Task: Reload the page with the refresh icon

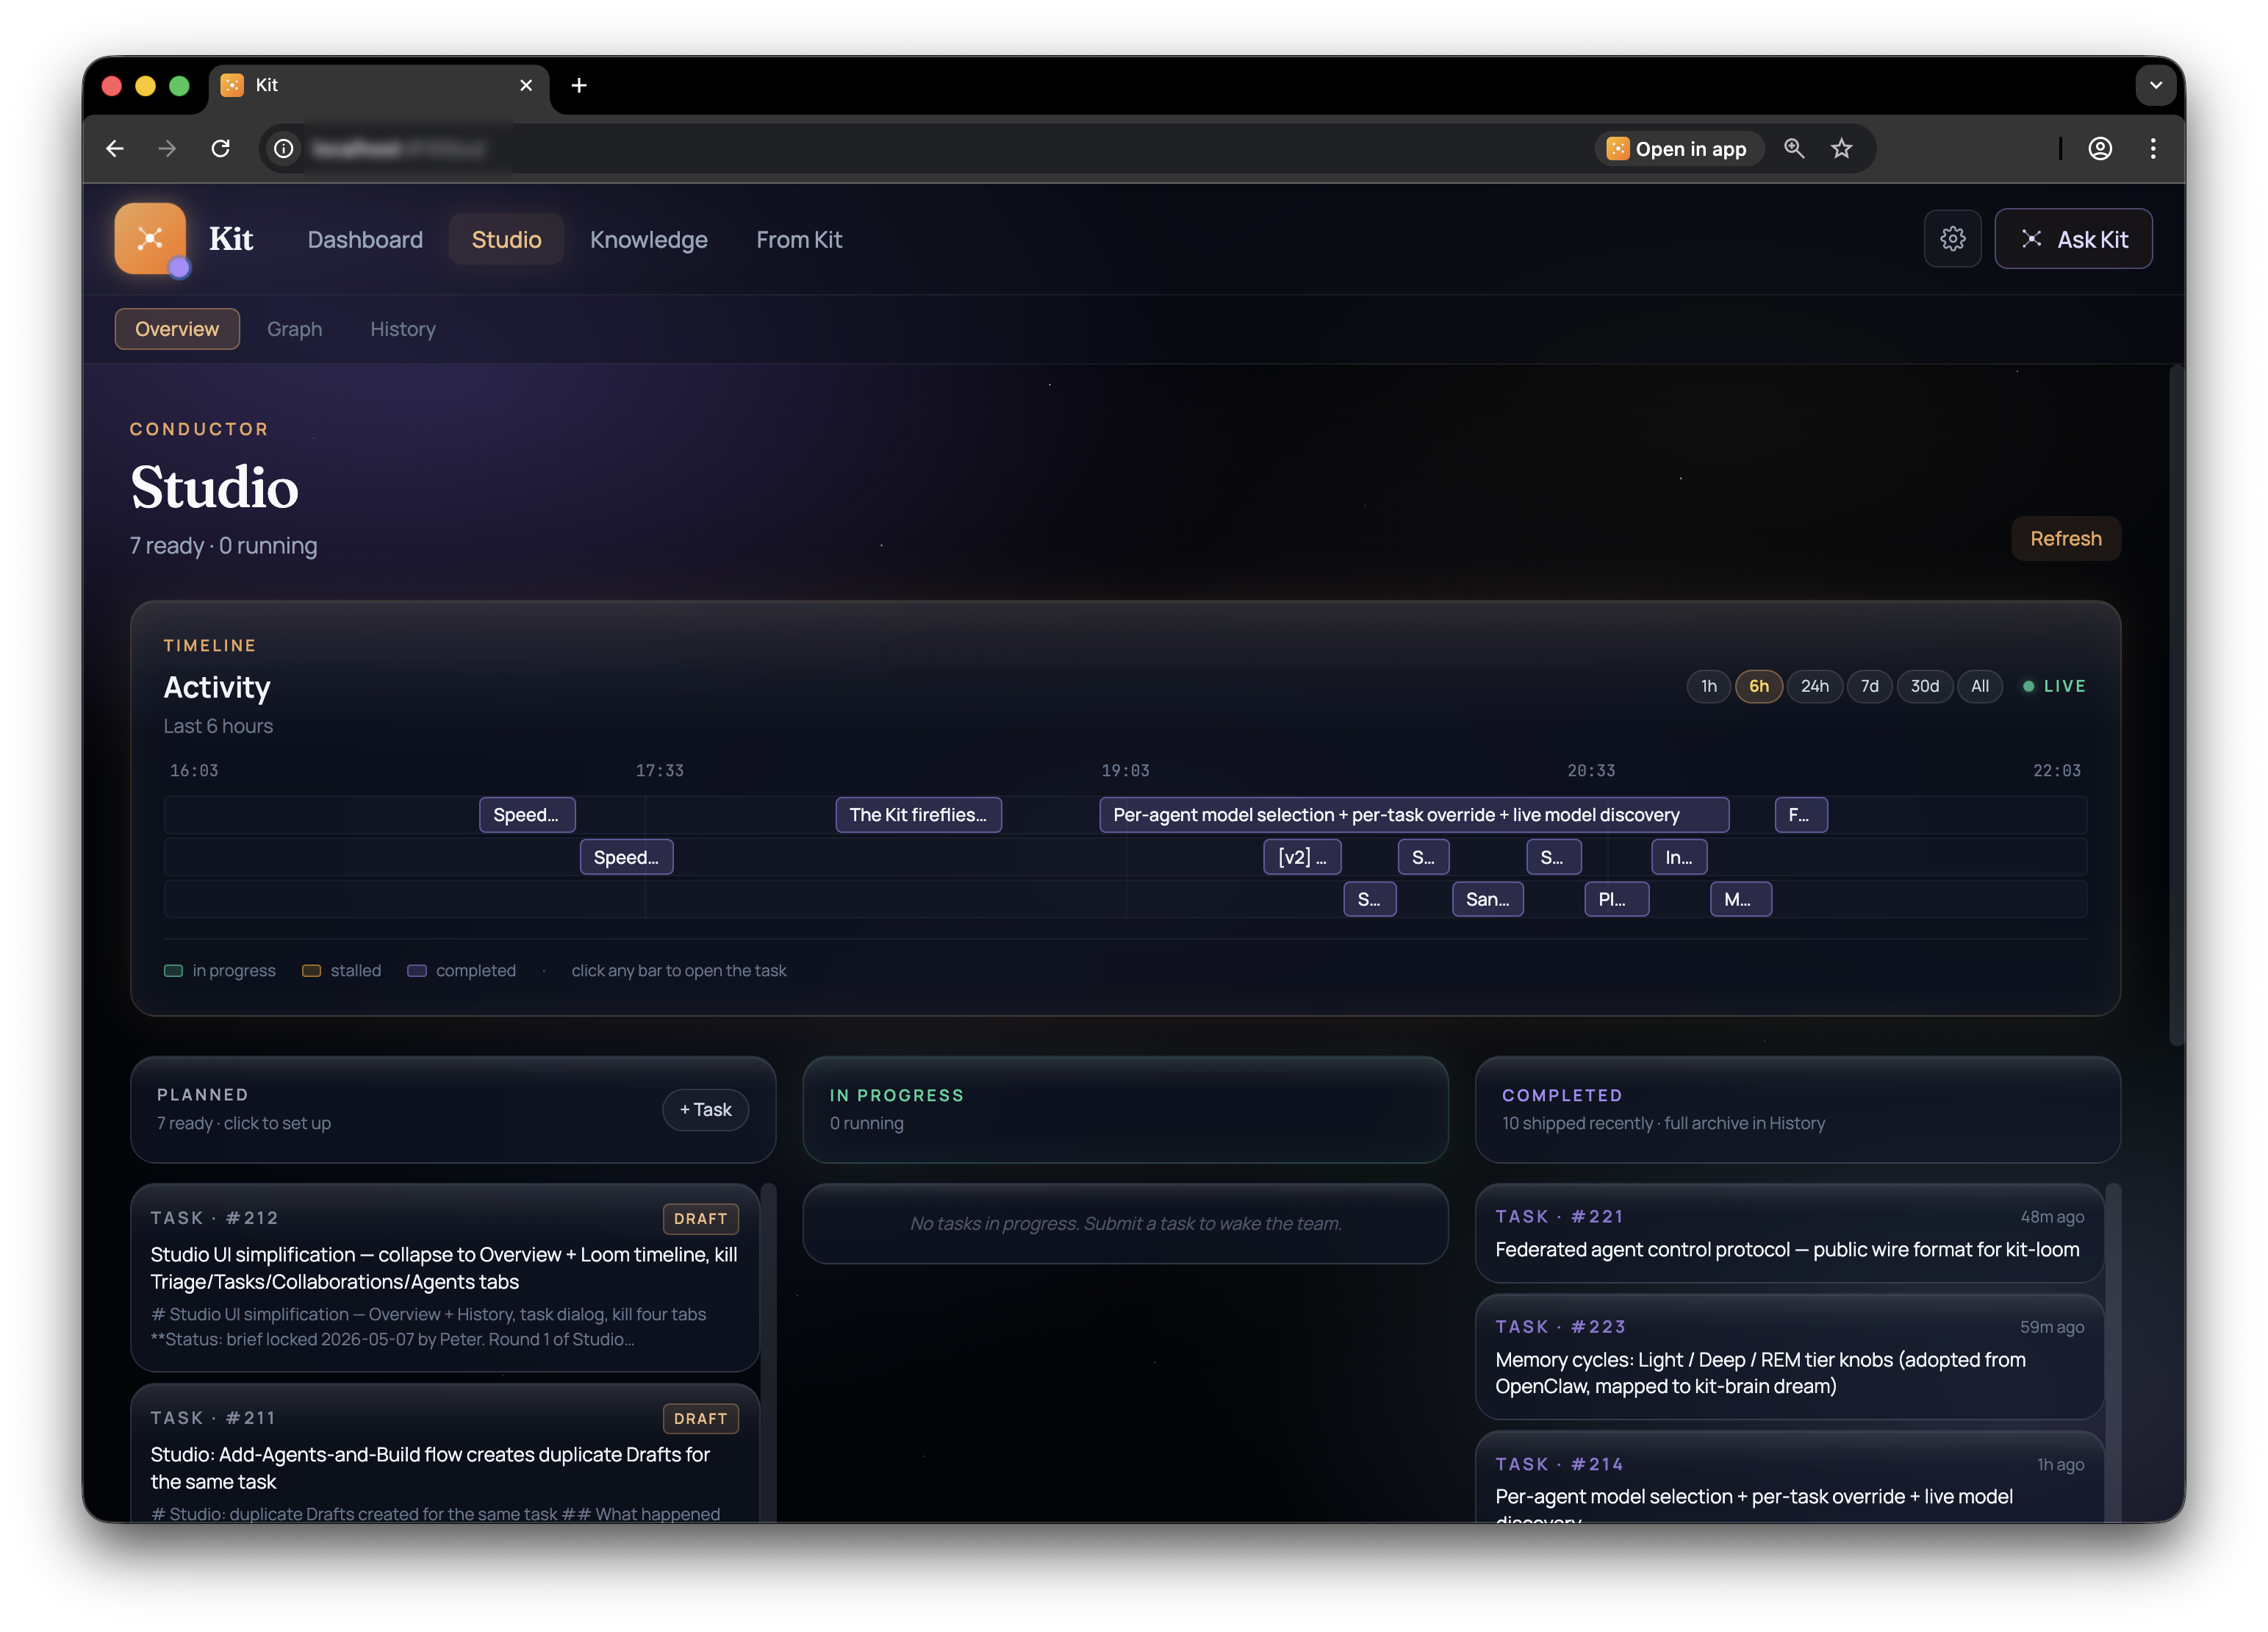Action: (221, 148)
